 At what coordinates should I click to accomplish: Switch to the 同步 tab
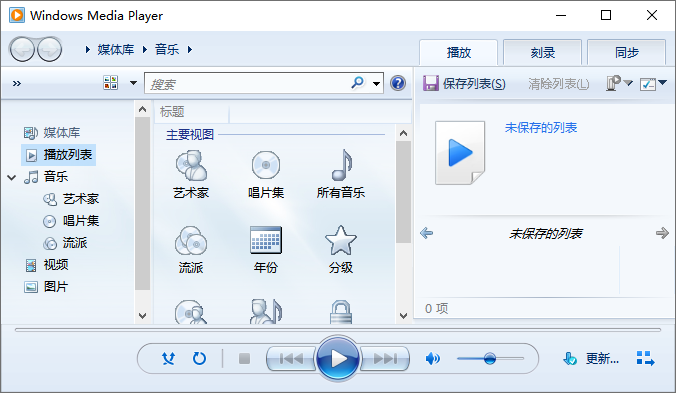(x=626, y=52)
